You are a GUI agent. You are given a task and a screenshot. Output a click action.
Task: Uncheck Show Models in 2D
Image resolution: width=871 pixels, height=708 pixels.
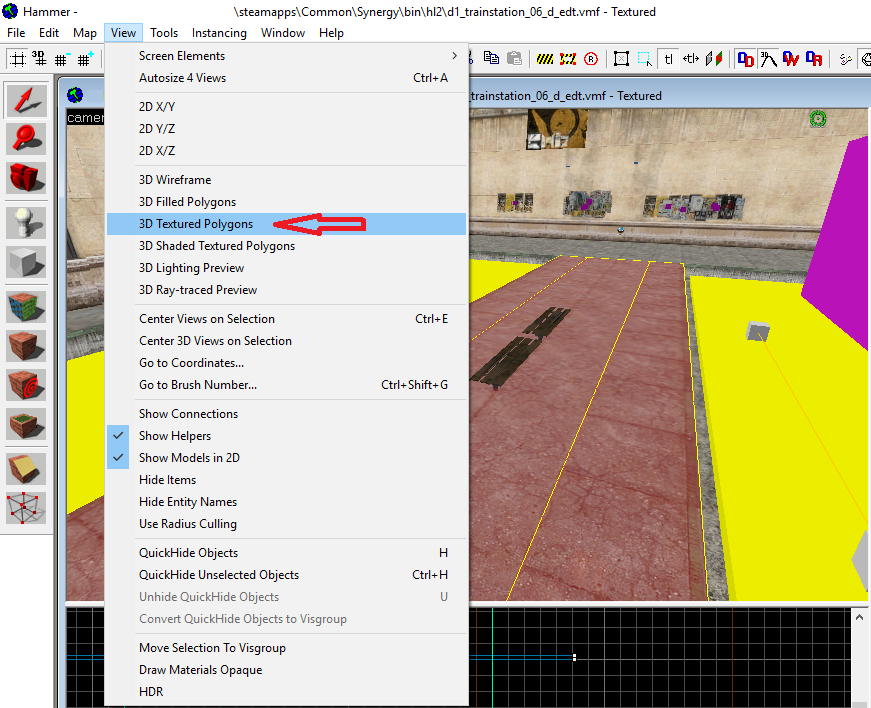coord(287,458)
